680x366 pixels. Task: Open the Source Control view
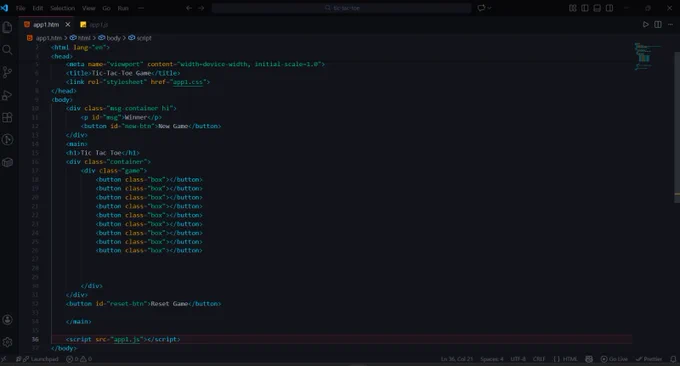click(x=7, y=72)
